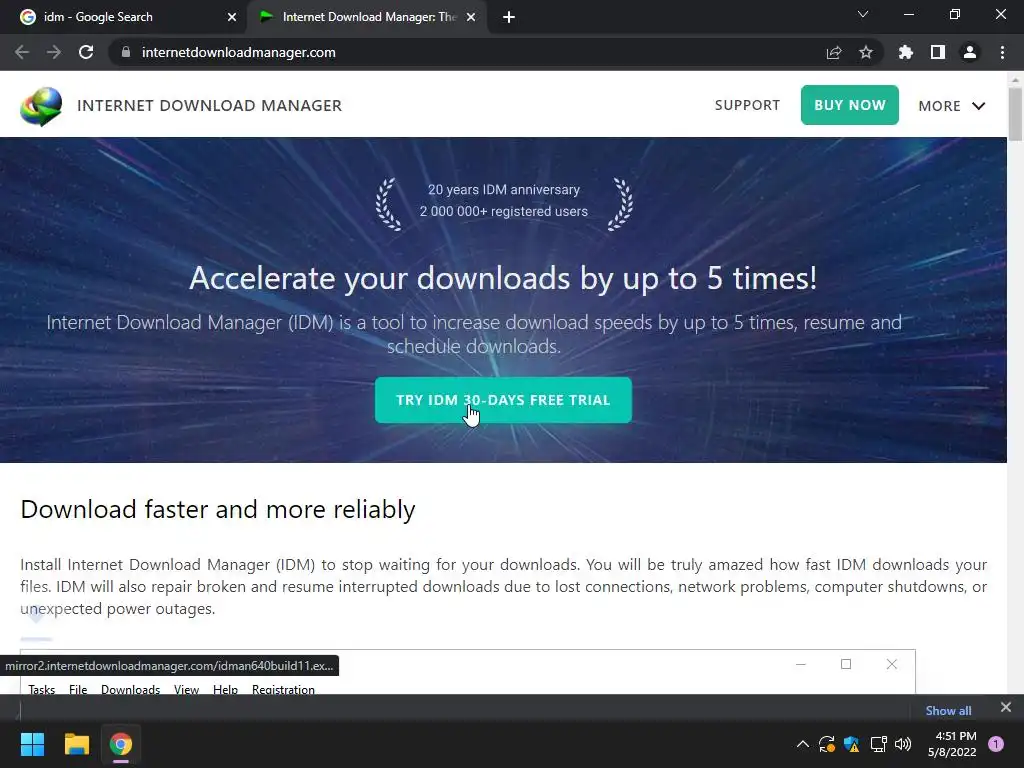1024x768 pixels.
Task: Open volume speaker tray icon
Action: click(x=903, y=744)
